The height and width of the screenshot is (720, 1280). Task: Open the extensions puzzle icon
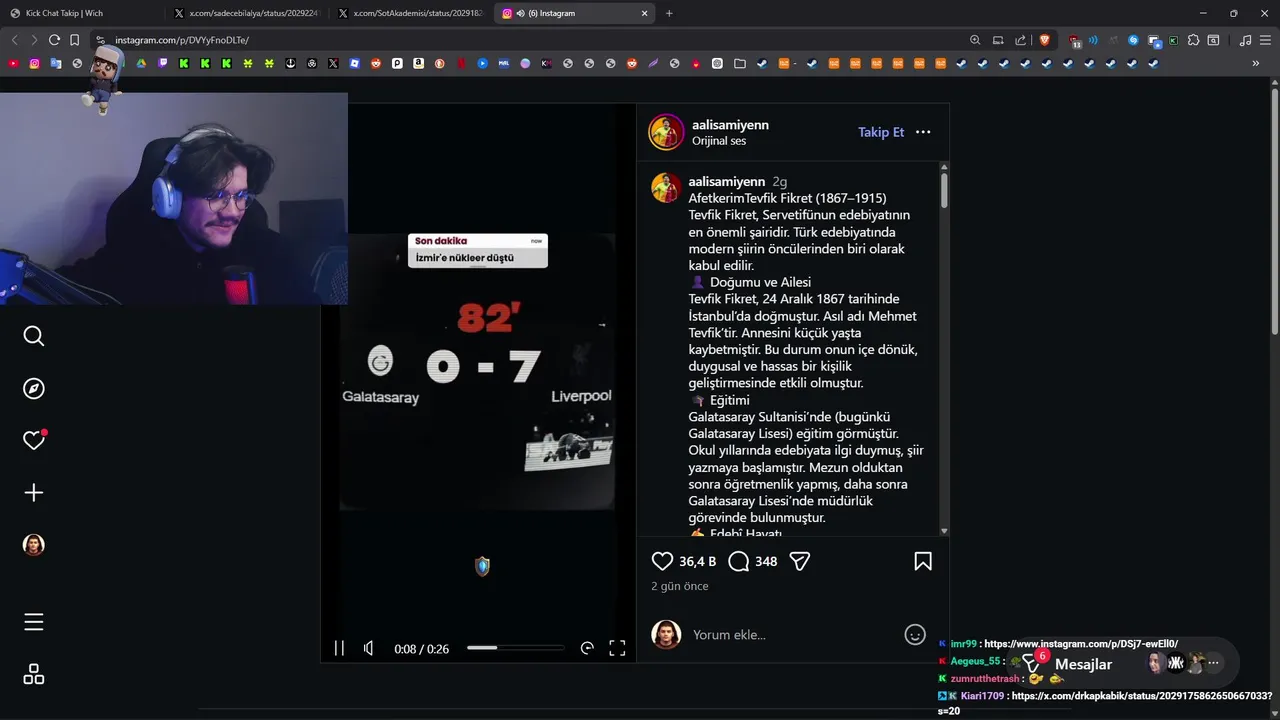1193,40
